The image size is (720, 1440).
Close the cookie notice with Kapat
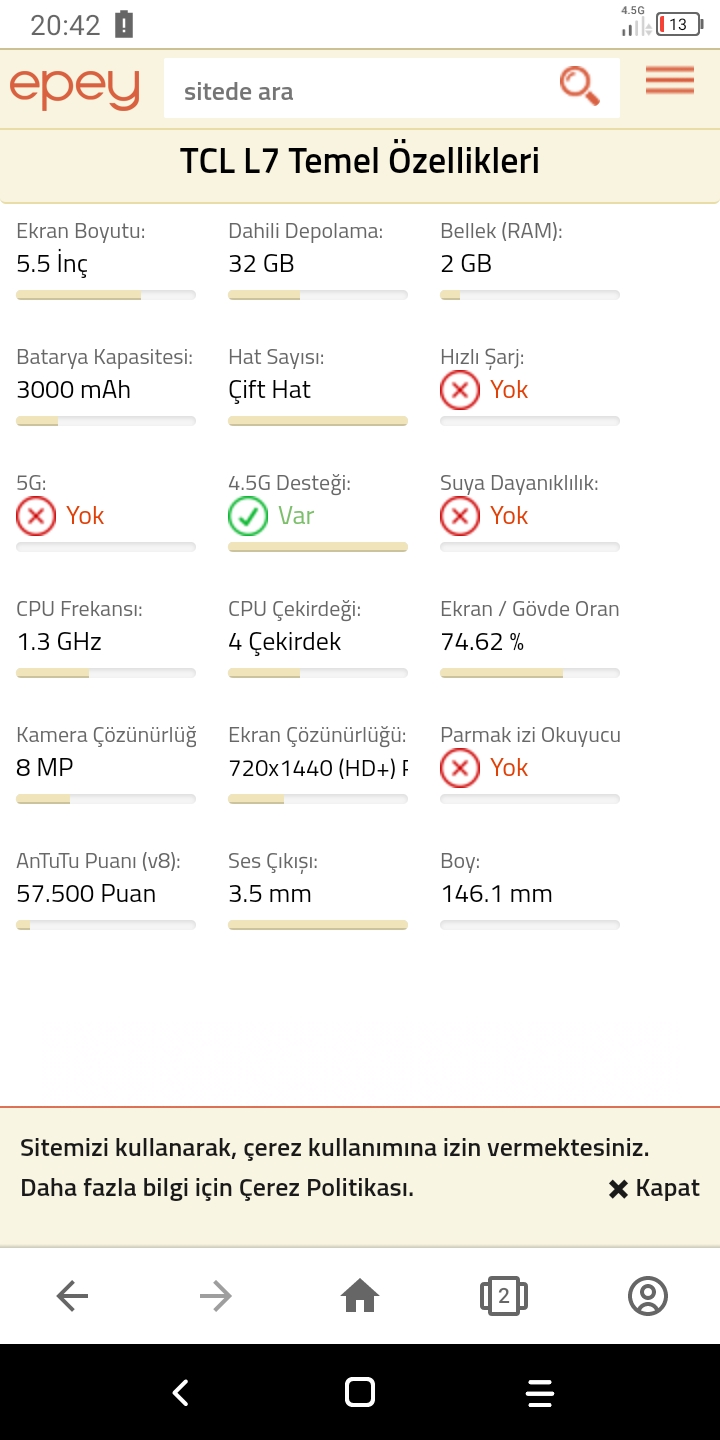pos(654,1188)
